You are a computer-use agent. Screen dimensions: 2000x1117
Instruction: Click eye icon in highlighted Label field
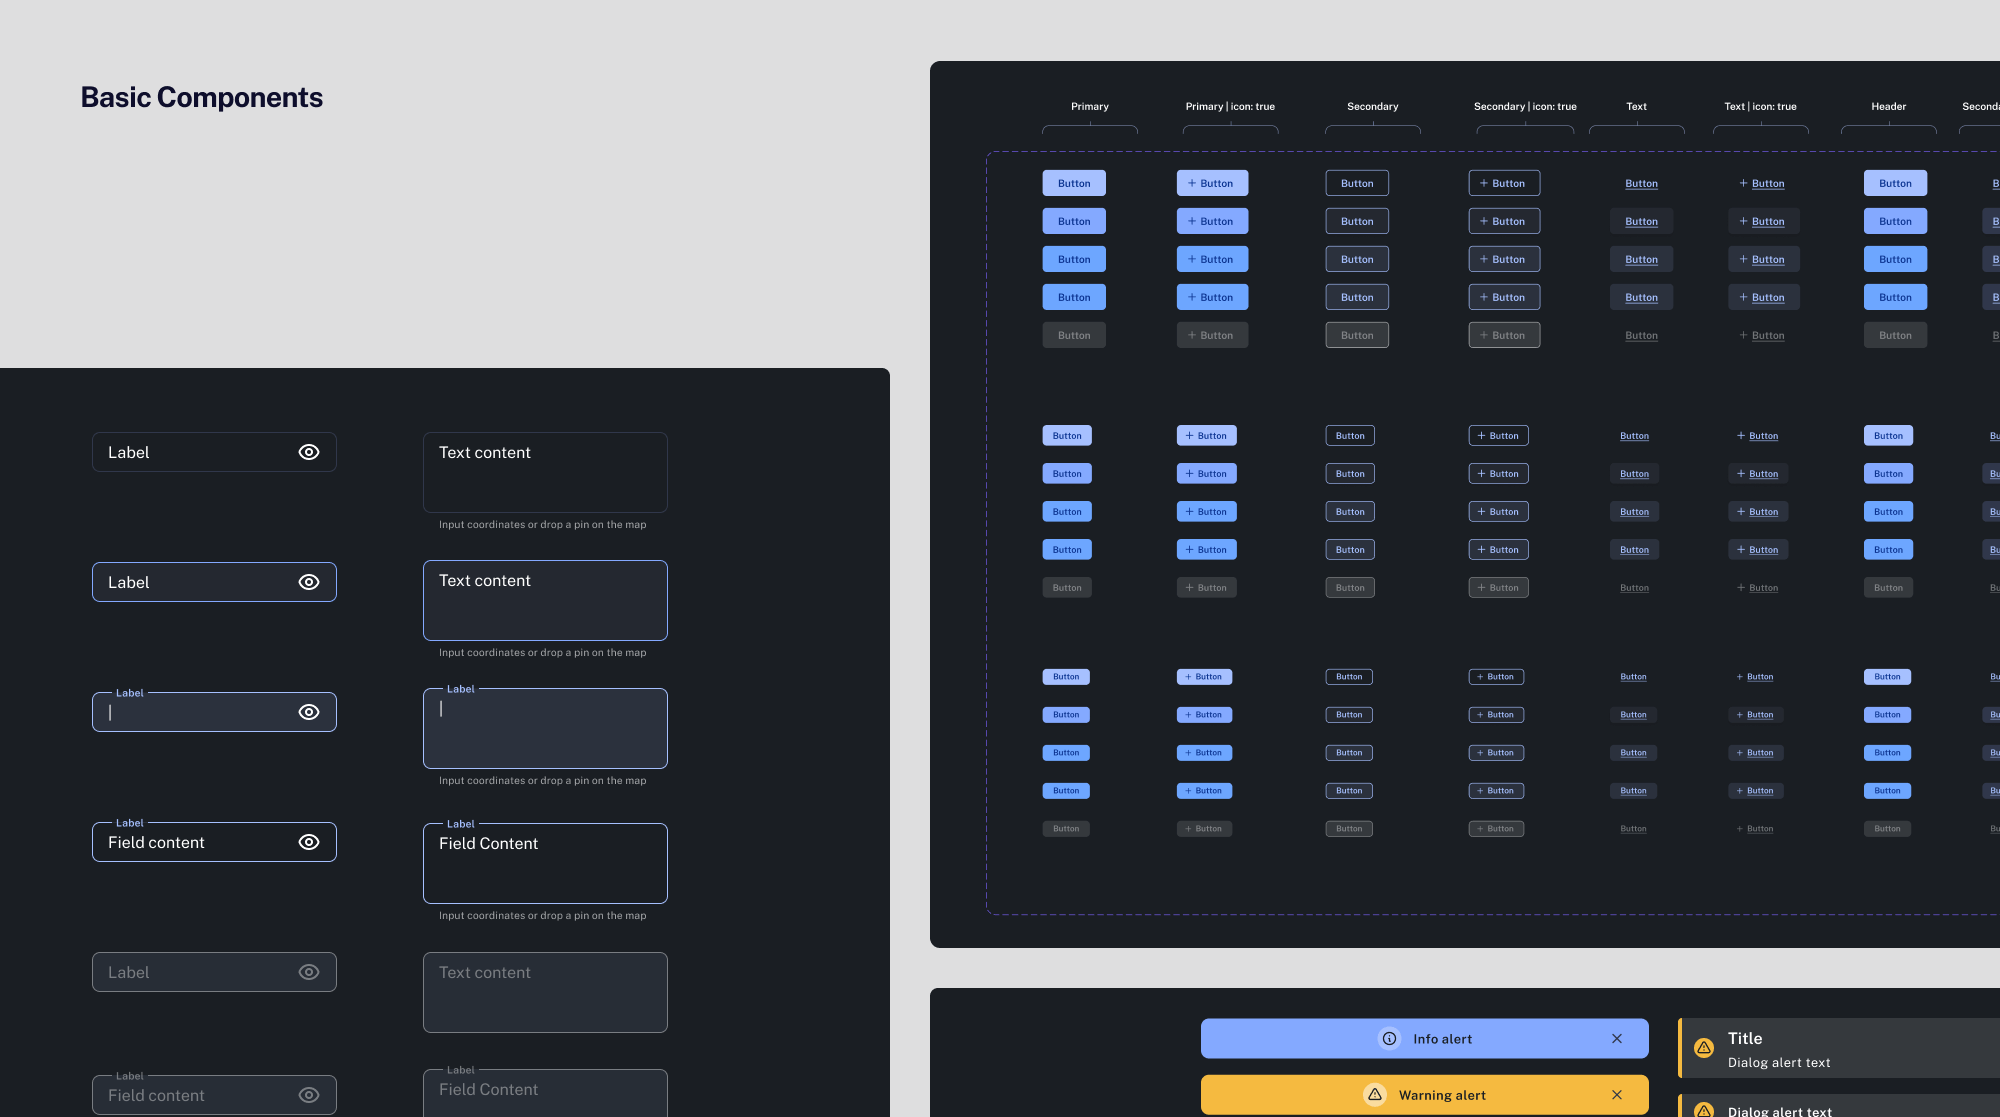click(309, 582)
